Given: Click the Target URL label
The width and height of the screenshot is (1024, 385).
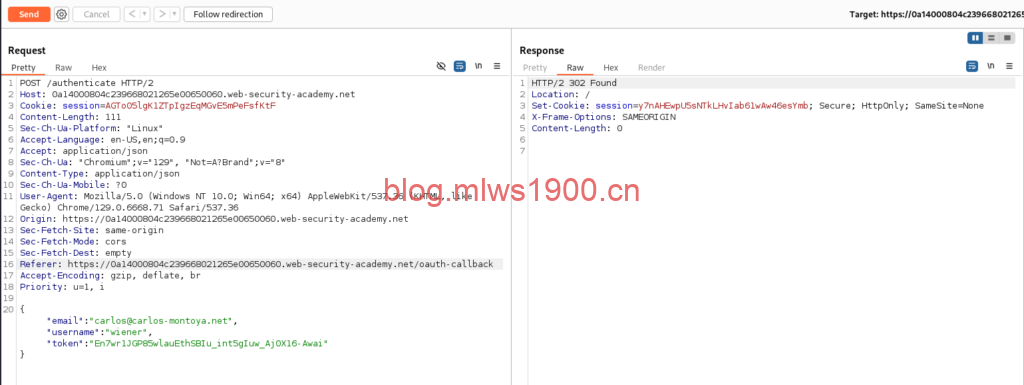Looking at the screenshot, I should [x=936, y=14].
